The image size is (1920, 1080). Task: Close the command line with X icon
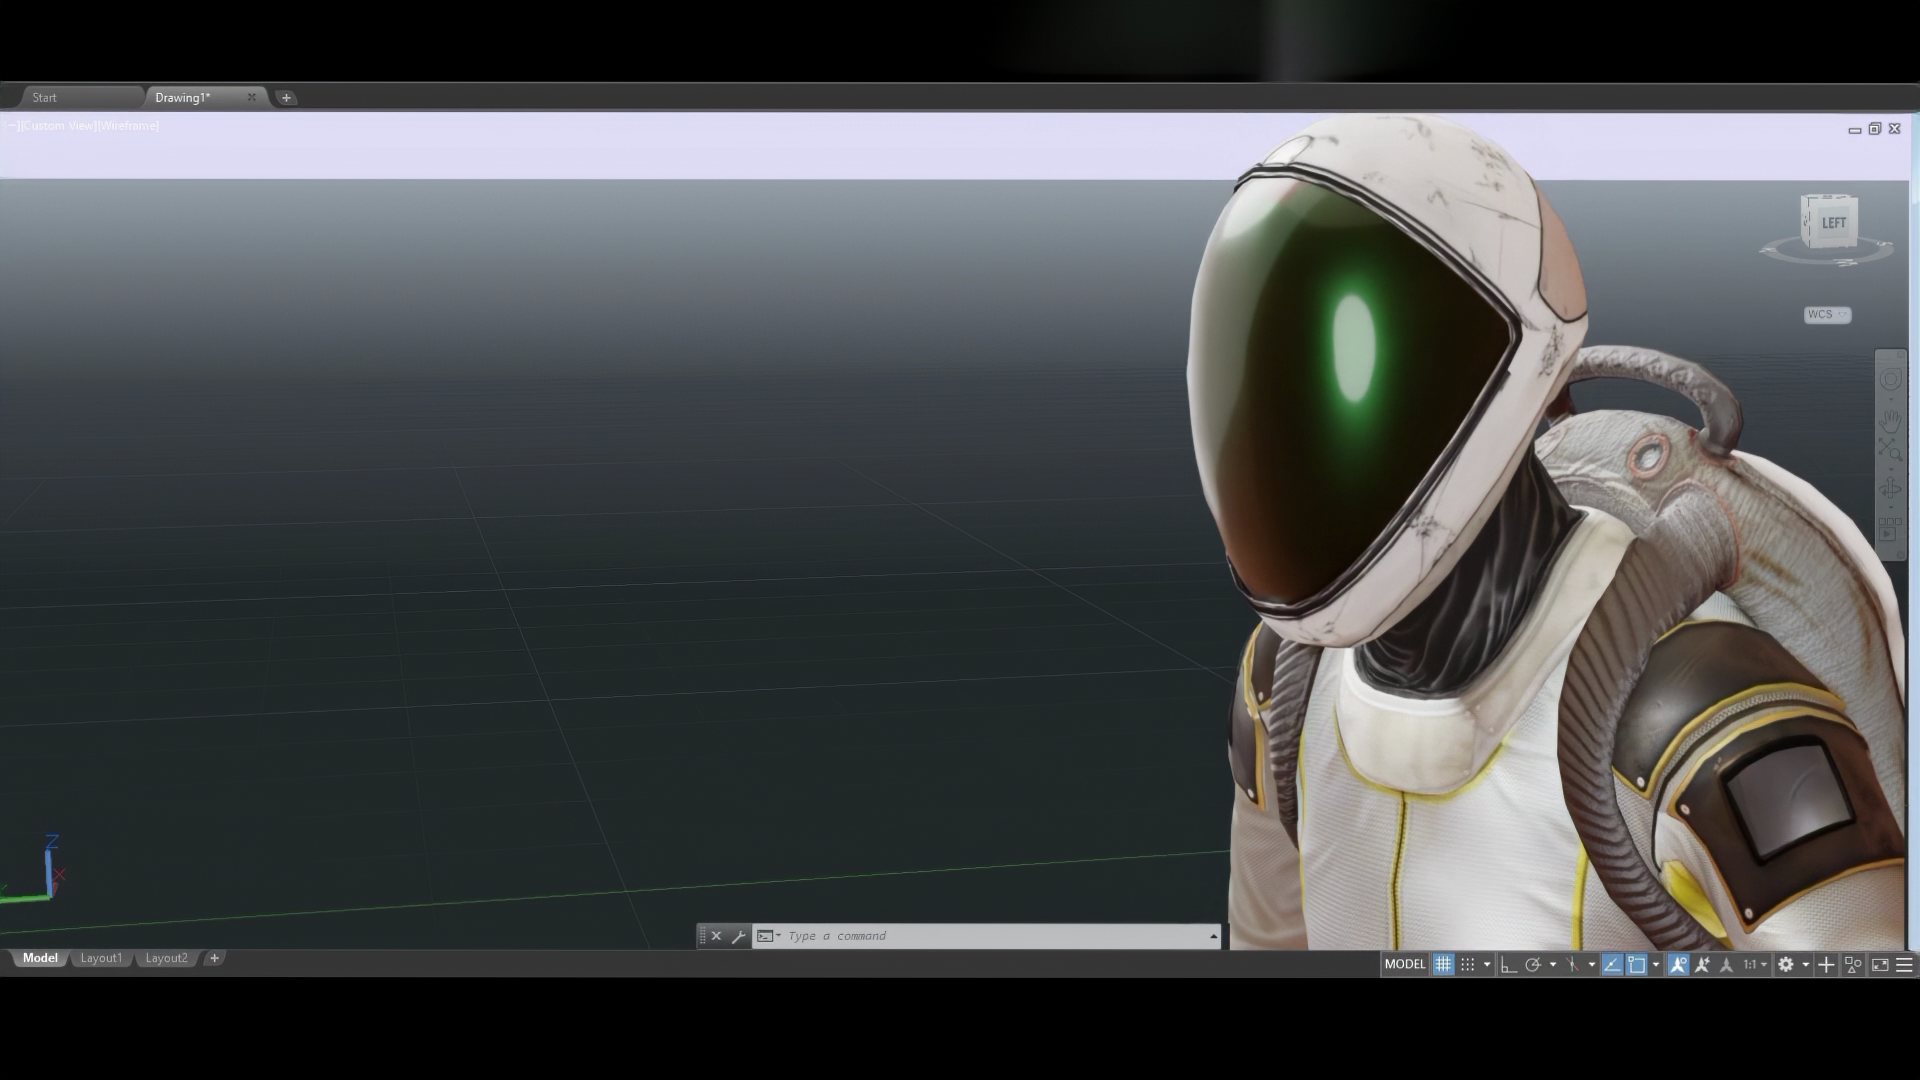716,936
